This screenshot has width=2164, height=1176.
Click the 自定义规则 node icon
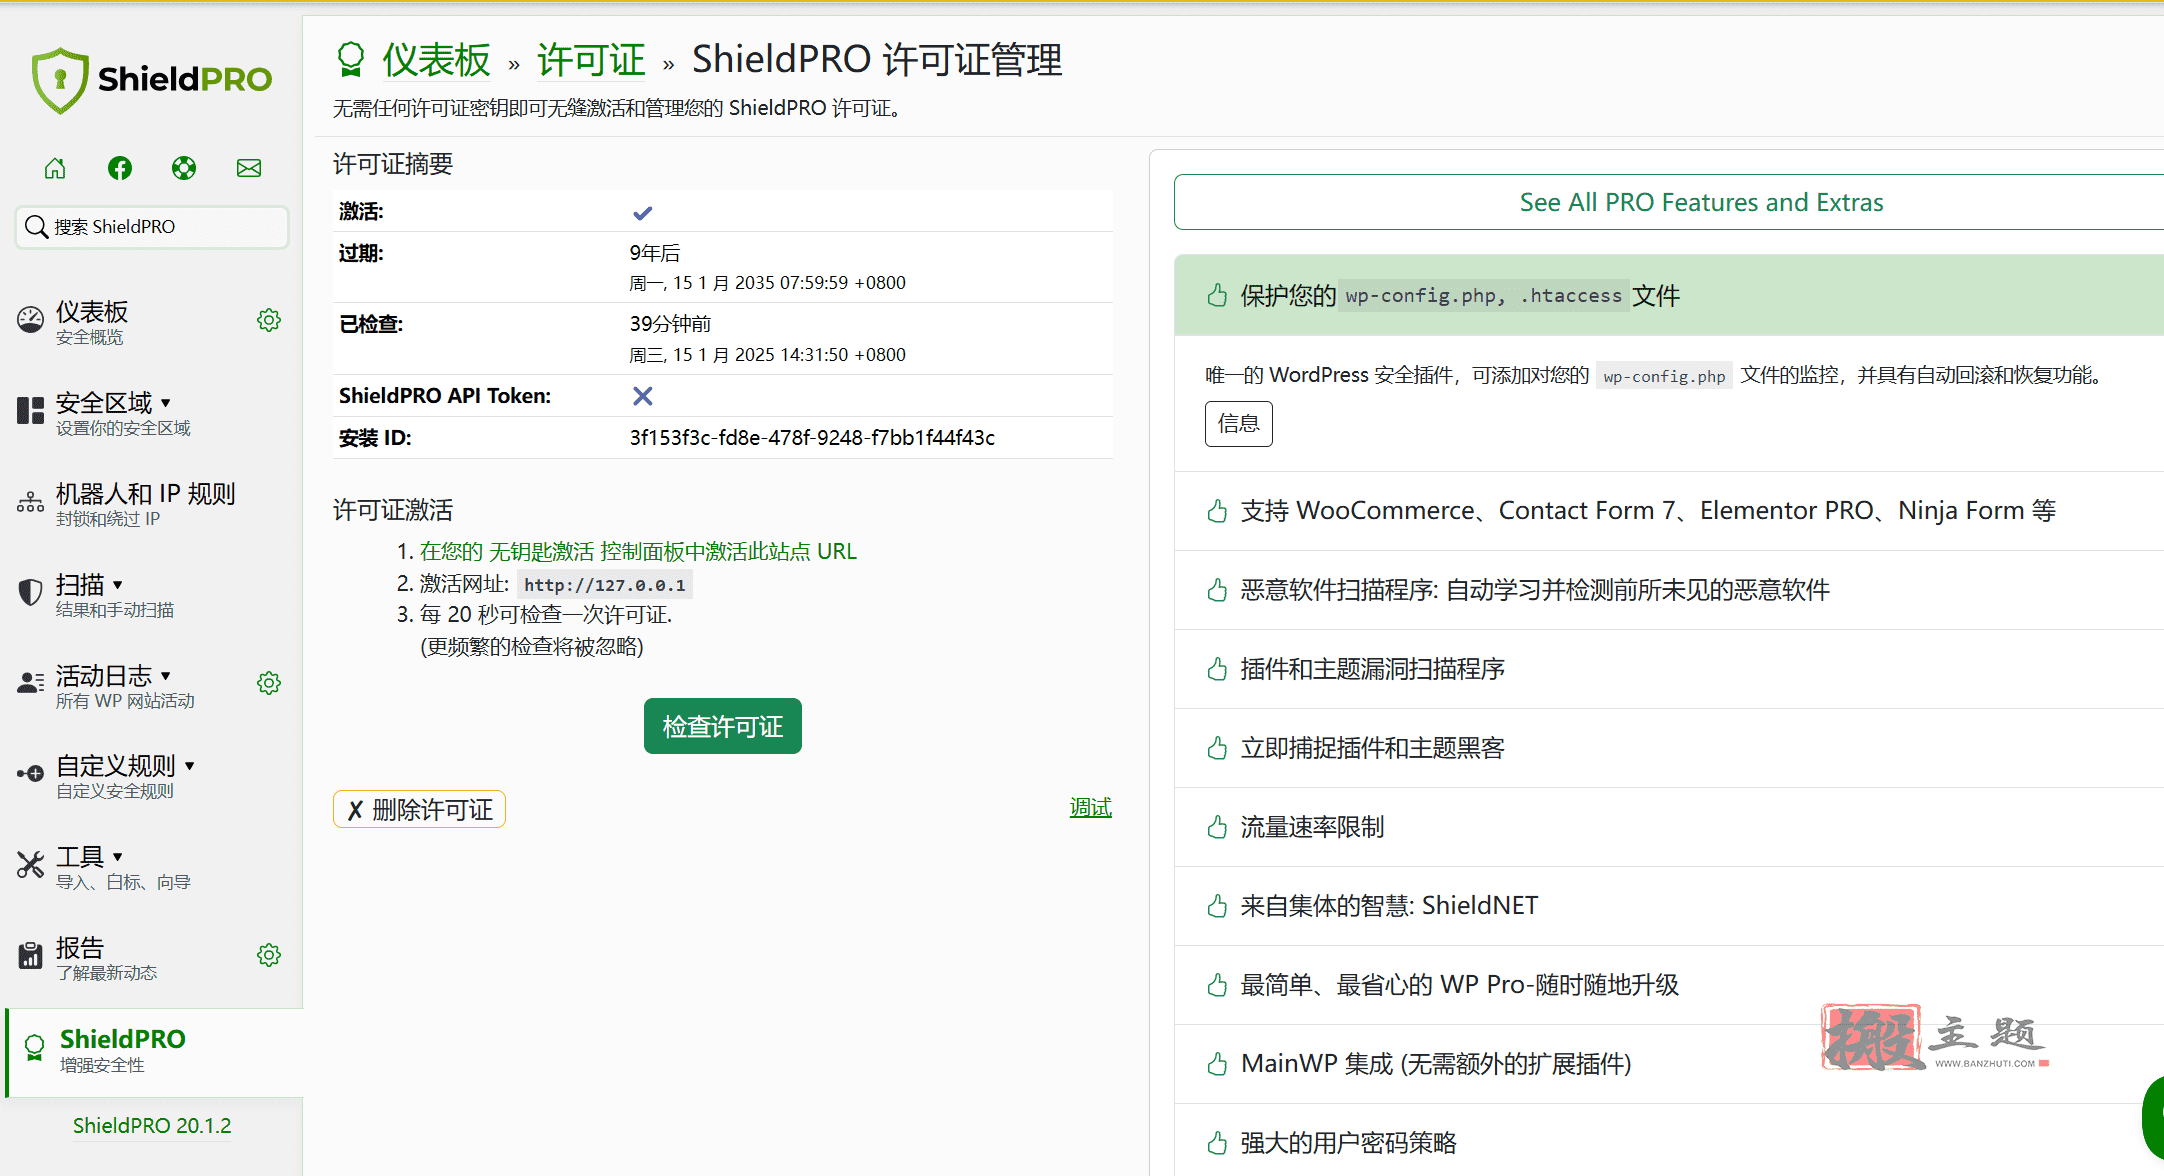point(30,774)
